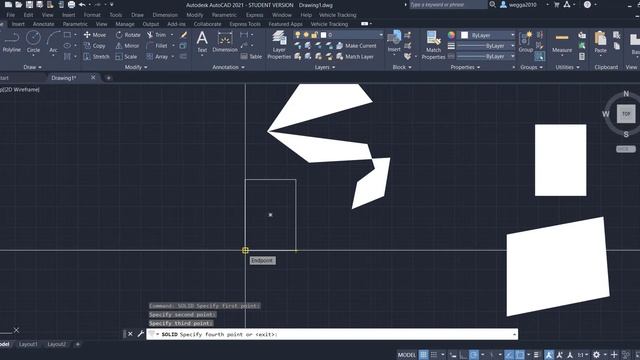Toggle lineweight display in status bar
This screenshot has width=640, height=360.
pos(536,355)
